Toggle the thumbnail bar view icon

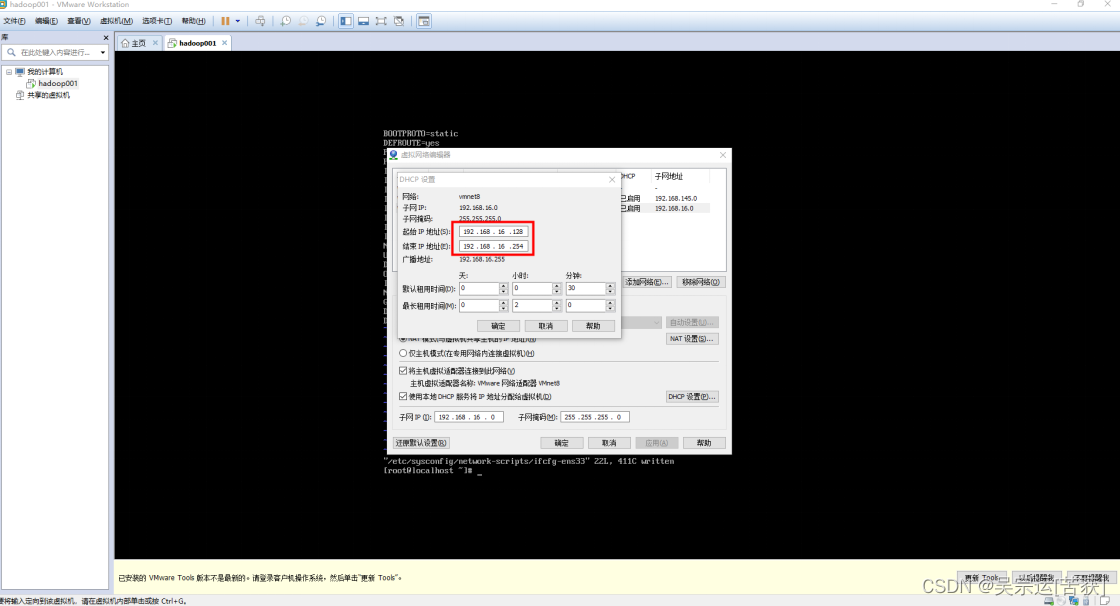[x=364, y=21]
